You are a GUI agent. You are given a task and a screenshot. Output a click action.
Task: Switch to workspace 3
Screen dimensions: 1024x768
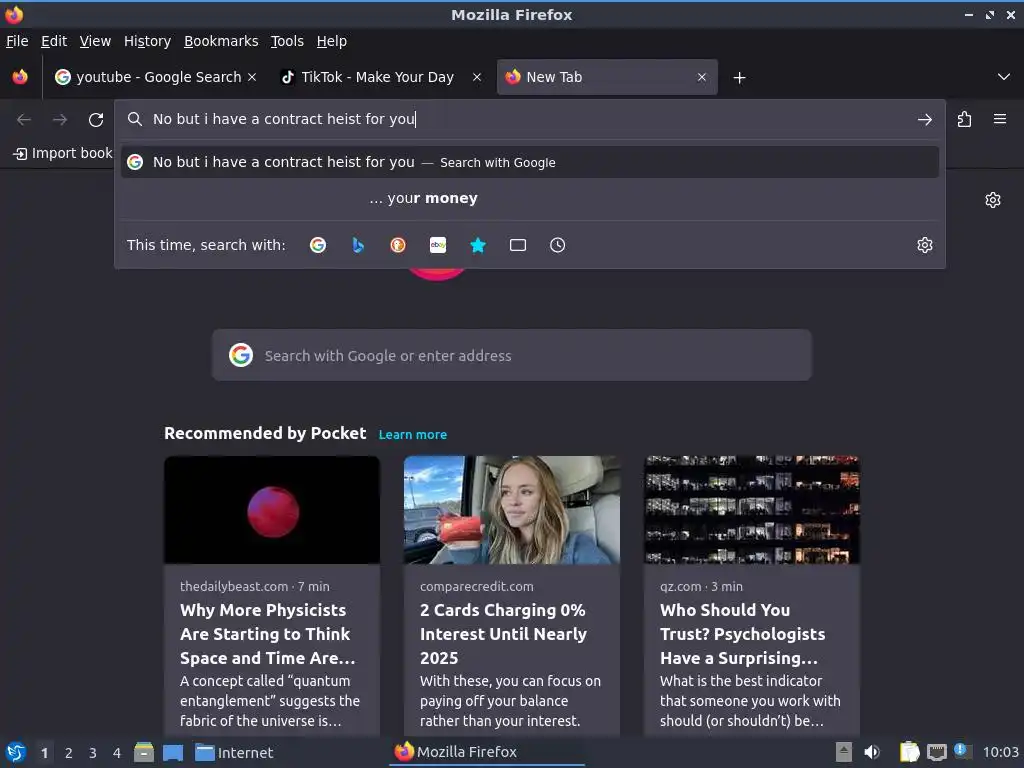coord(93,753)
